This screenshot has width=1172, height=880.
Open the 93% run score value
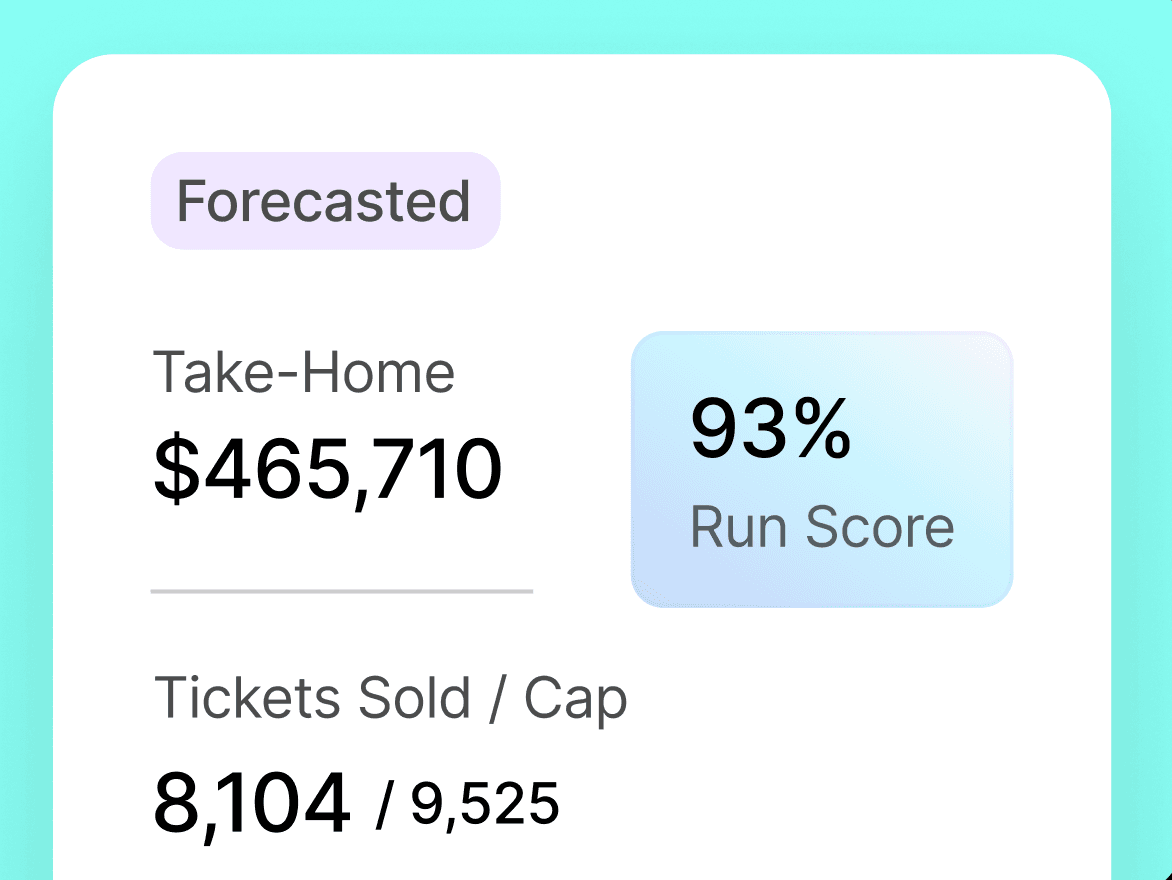click(x=770, y=430)
